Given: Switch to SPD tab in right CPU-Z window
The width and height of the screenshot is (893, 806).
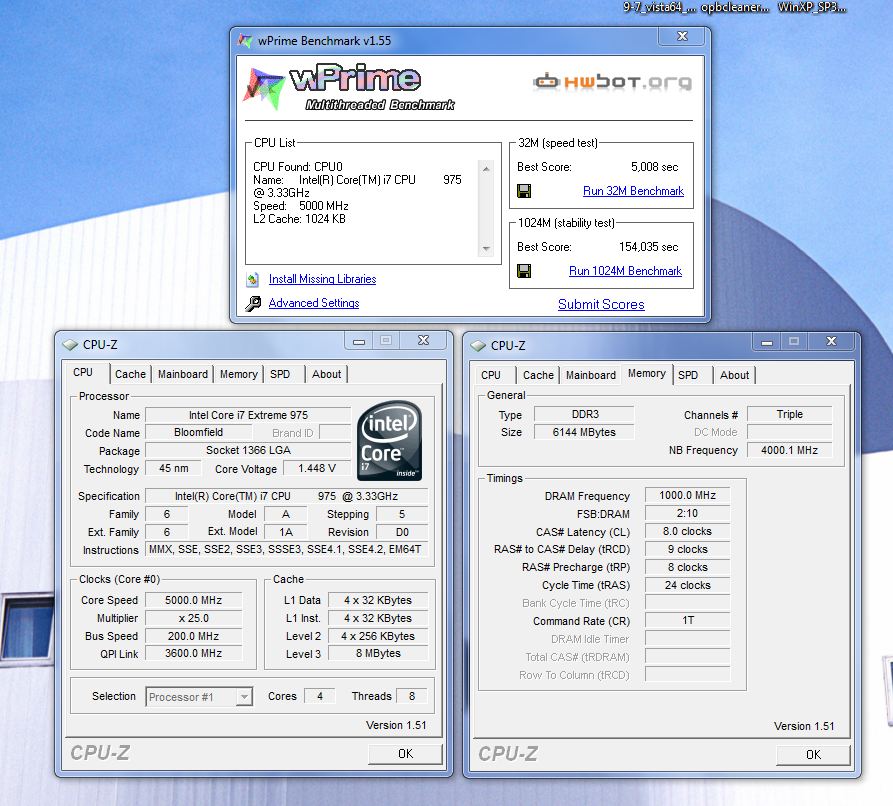Looking at the screenshot, I should click(688, 375).
